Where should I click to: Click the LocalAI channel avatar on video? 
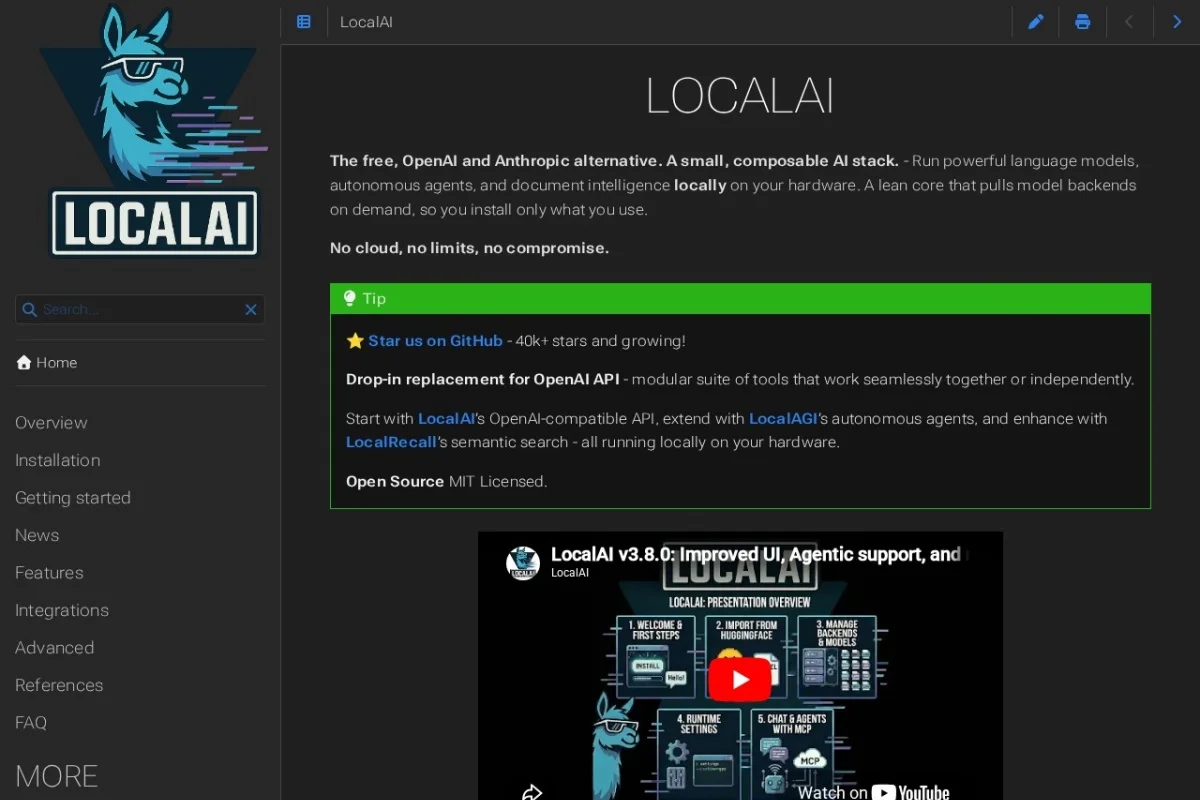click(523, 563)
